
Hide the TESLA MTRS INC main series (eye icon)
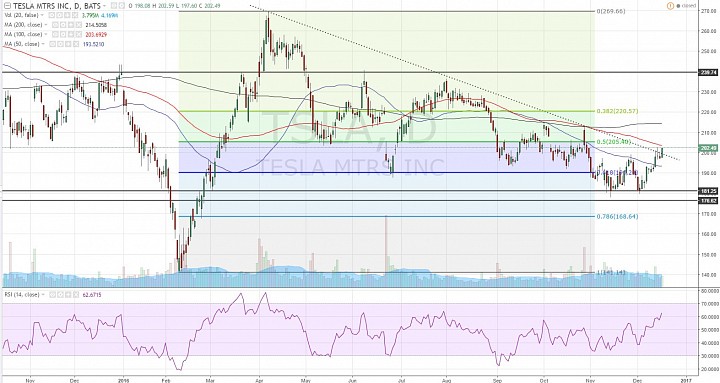pyautogui.click(x=113, y=6)
